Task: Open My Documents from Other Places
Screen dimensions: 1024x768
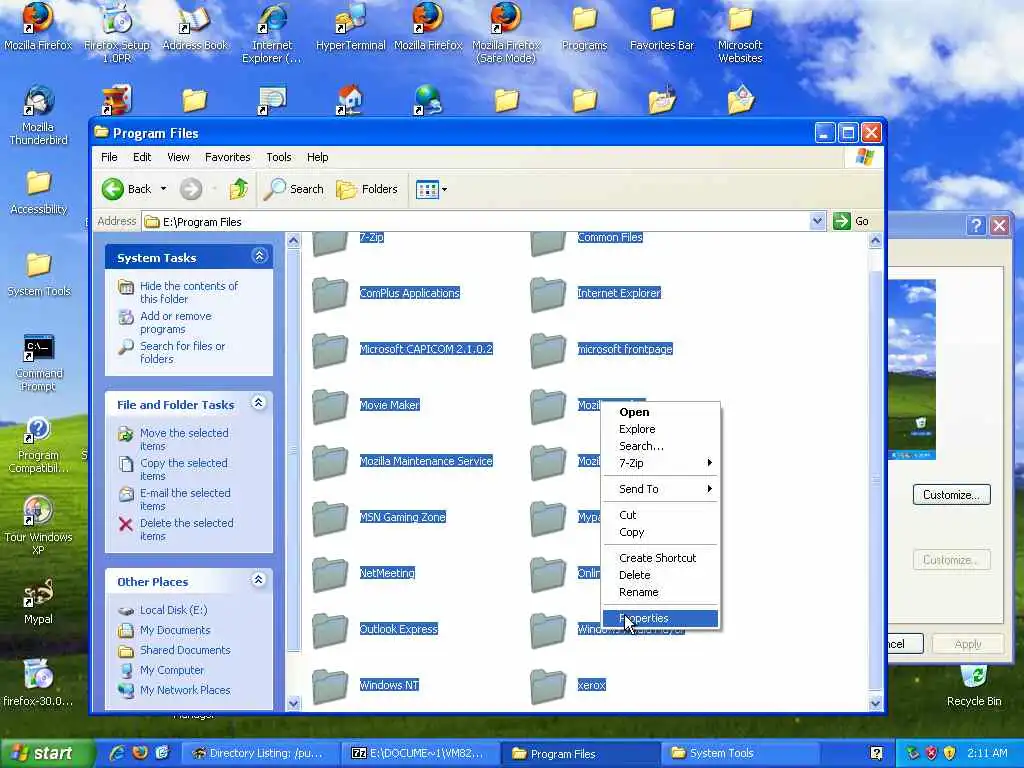Action: 175,630
